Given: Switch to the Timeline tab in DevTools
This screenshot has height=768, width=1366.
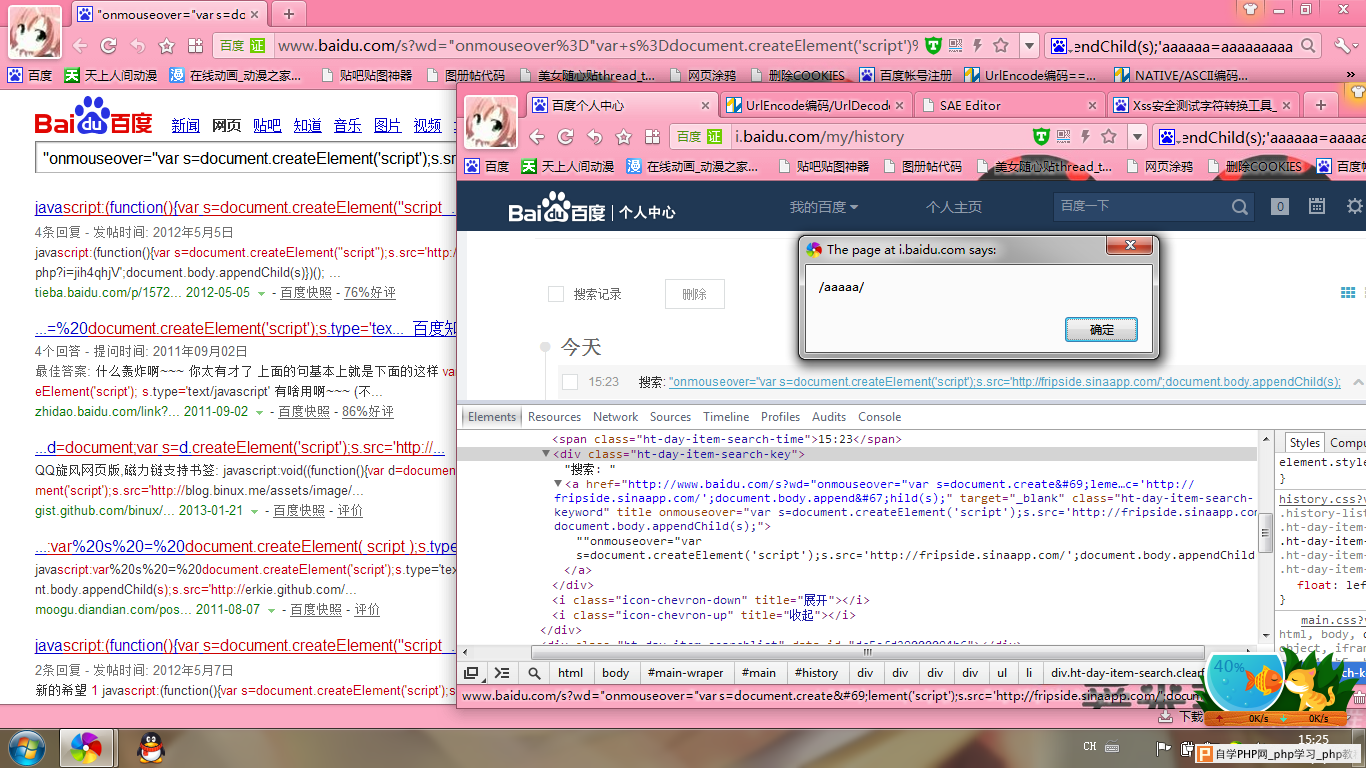Looking at the screenshot, I should coord(726,417).
